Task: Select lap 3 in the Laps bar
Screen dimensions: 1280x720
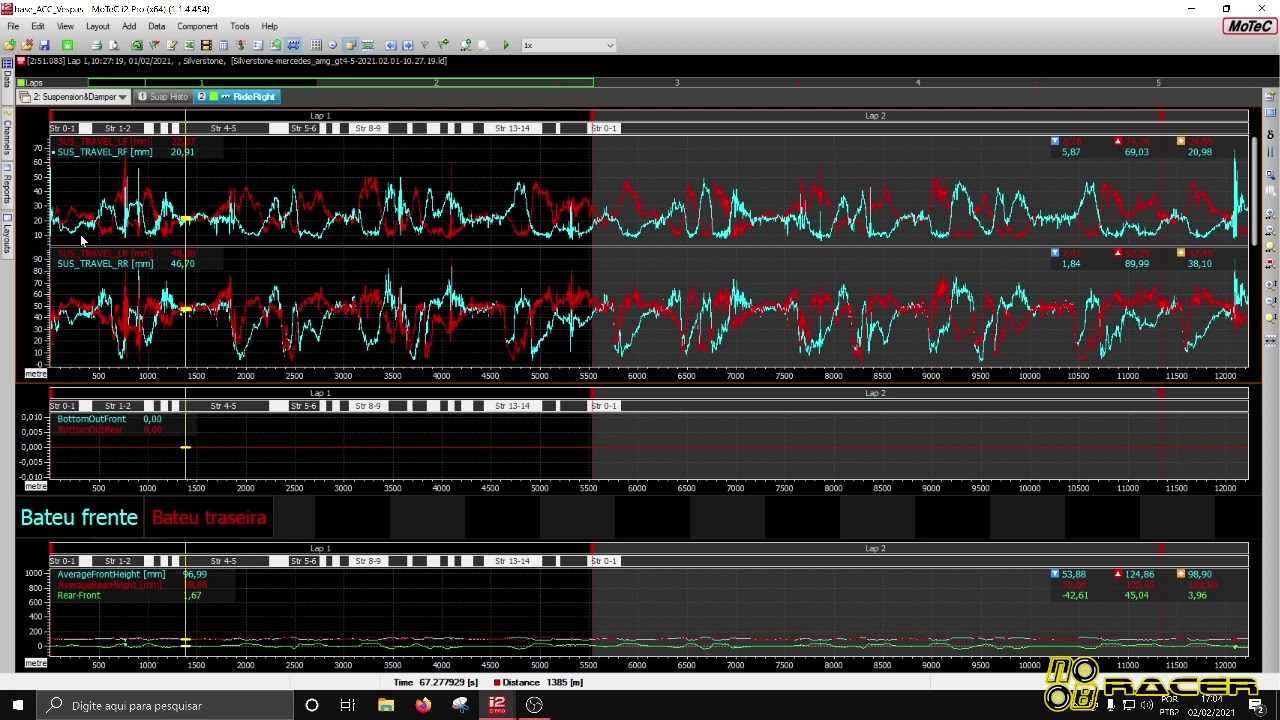Action: coord(677,82)
